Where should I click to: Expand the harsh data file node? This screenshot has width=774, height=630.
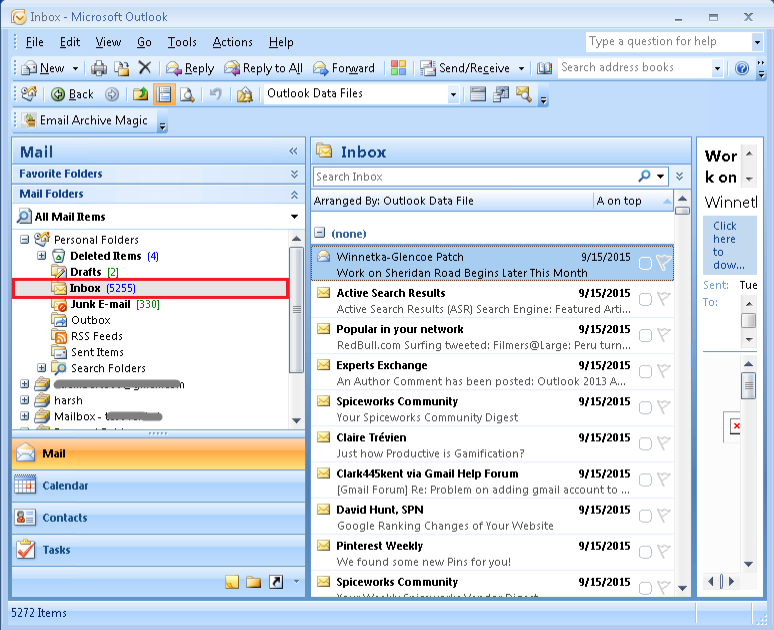[x=24, y=400]
